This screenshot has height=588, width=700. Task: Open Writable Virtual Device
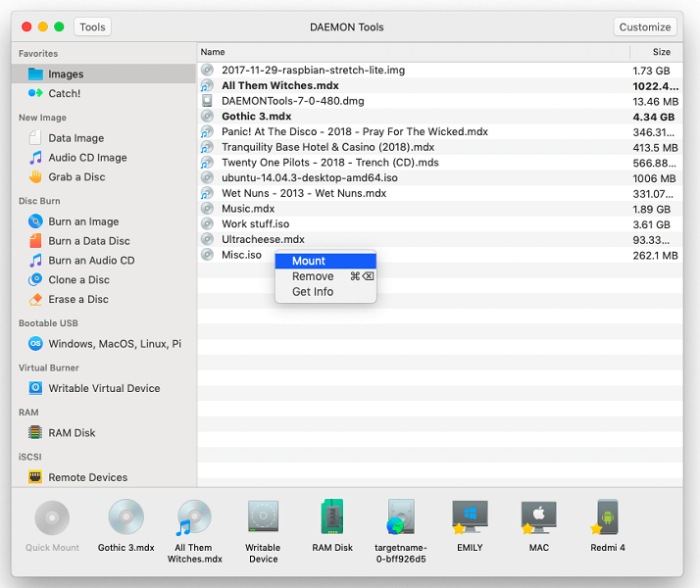104,388
